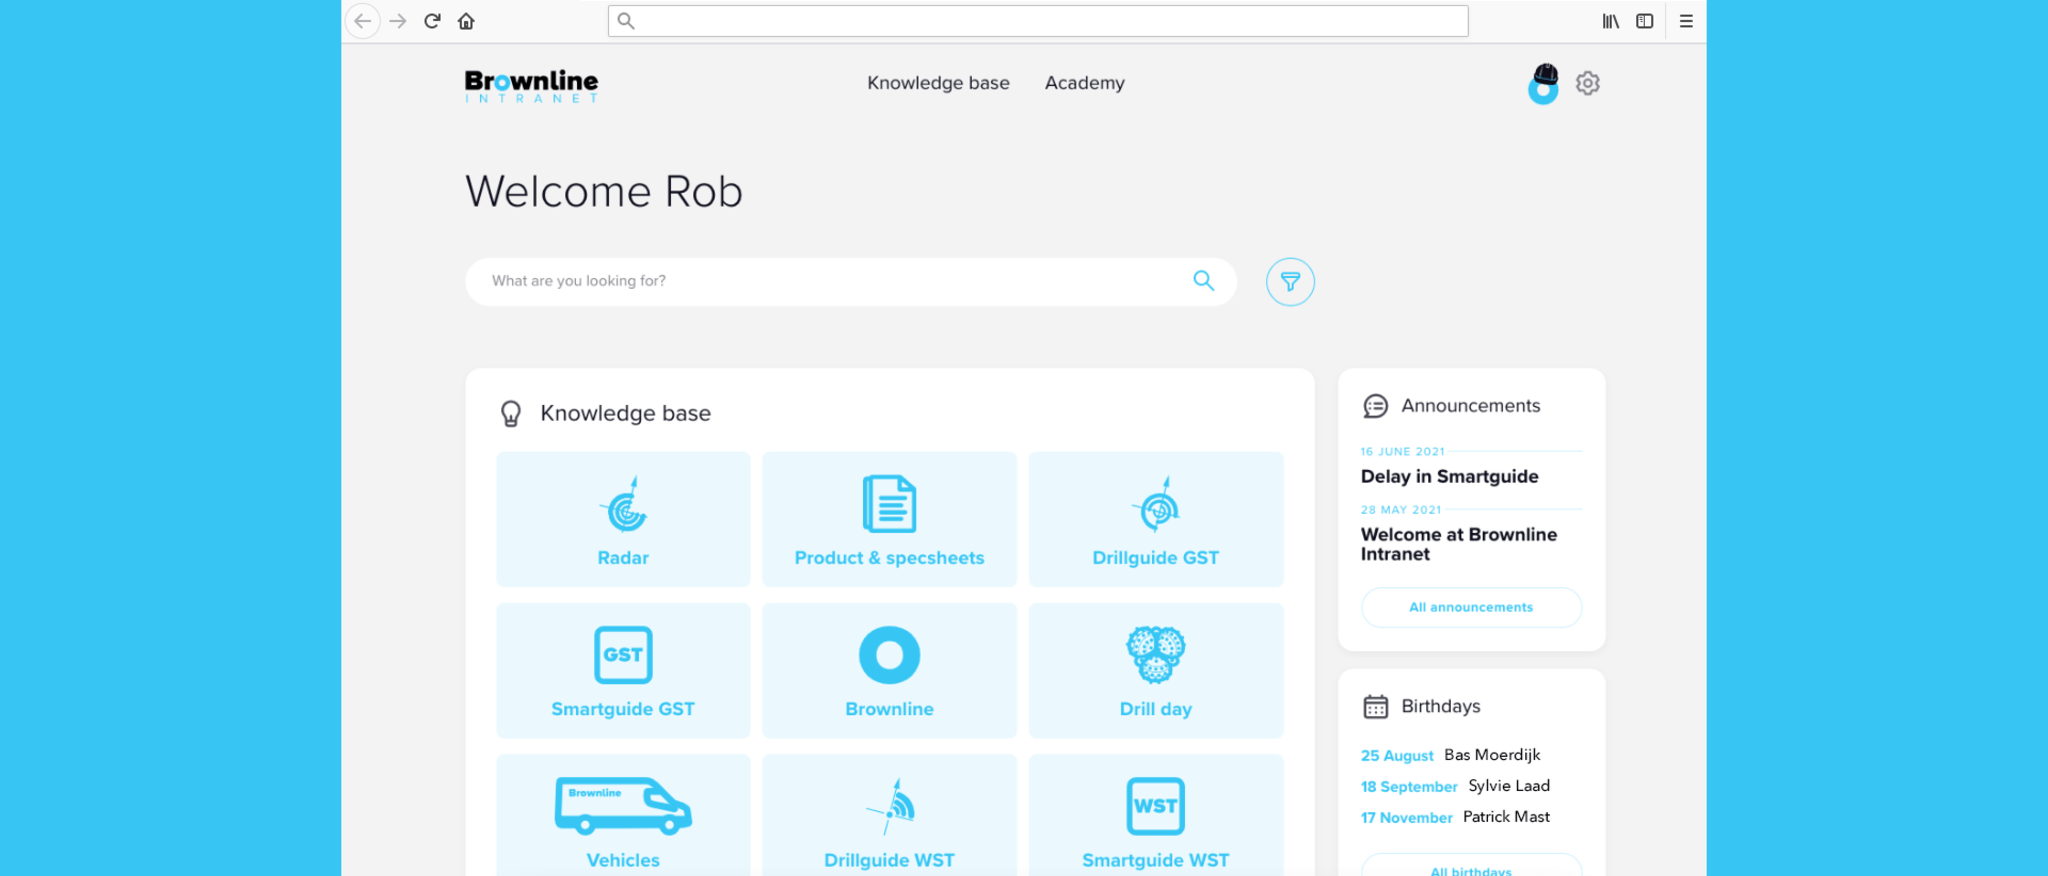Viewport: 2048px width, 876px height.
Task: Open the Brownline tile
Action: pyautogui.click(x=889, y=670)
